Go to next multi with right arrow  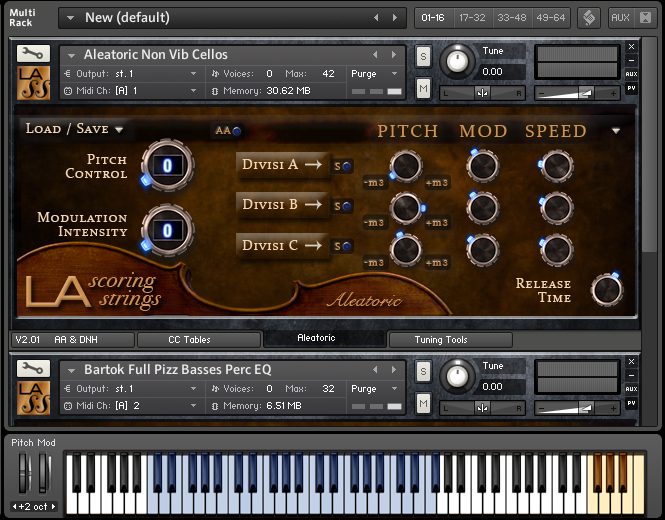pyautogui.click(x=395, y=18)
